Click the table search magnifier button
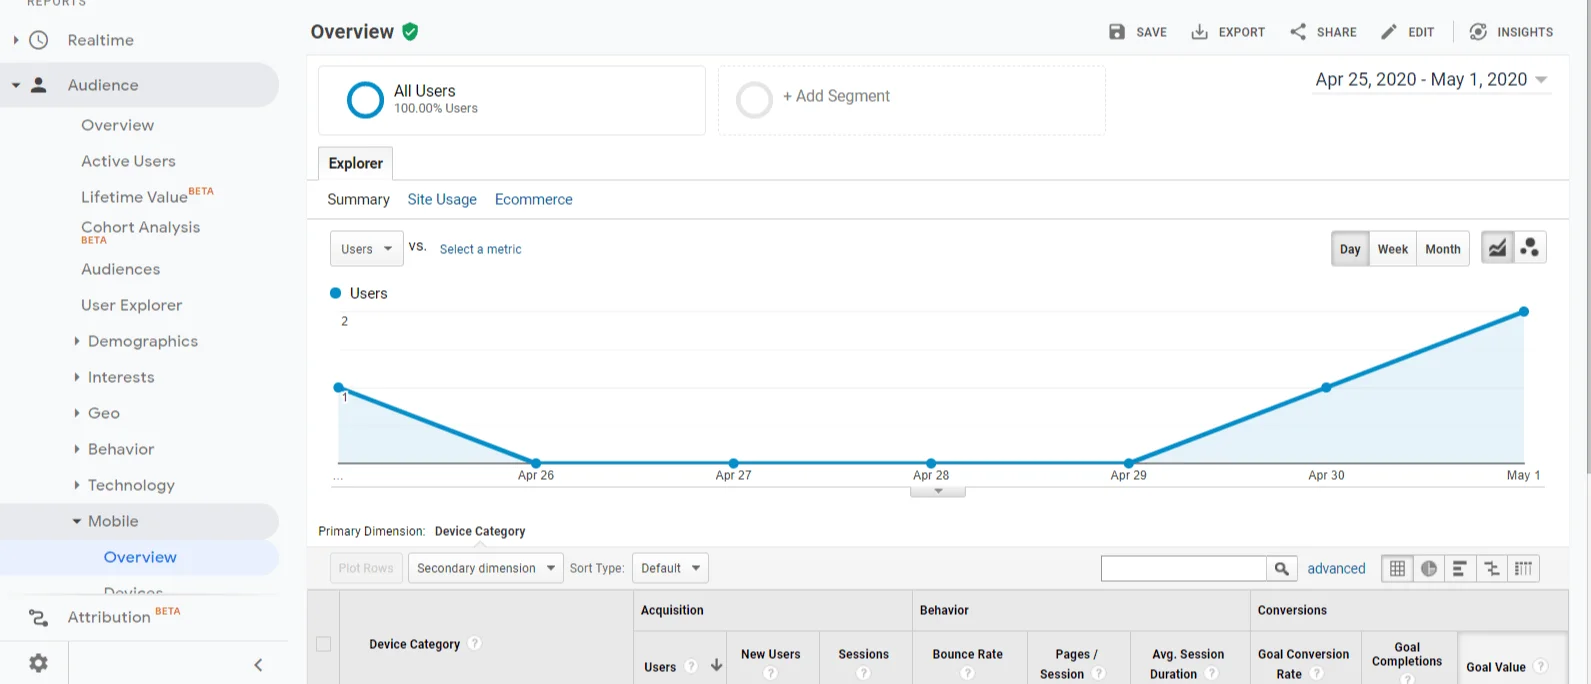This screenshot has height=684, width=1591. (1281, 569)
